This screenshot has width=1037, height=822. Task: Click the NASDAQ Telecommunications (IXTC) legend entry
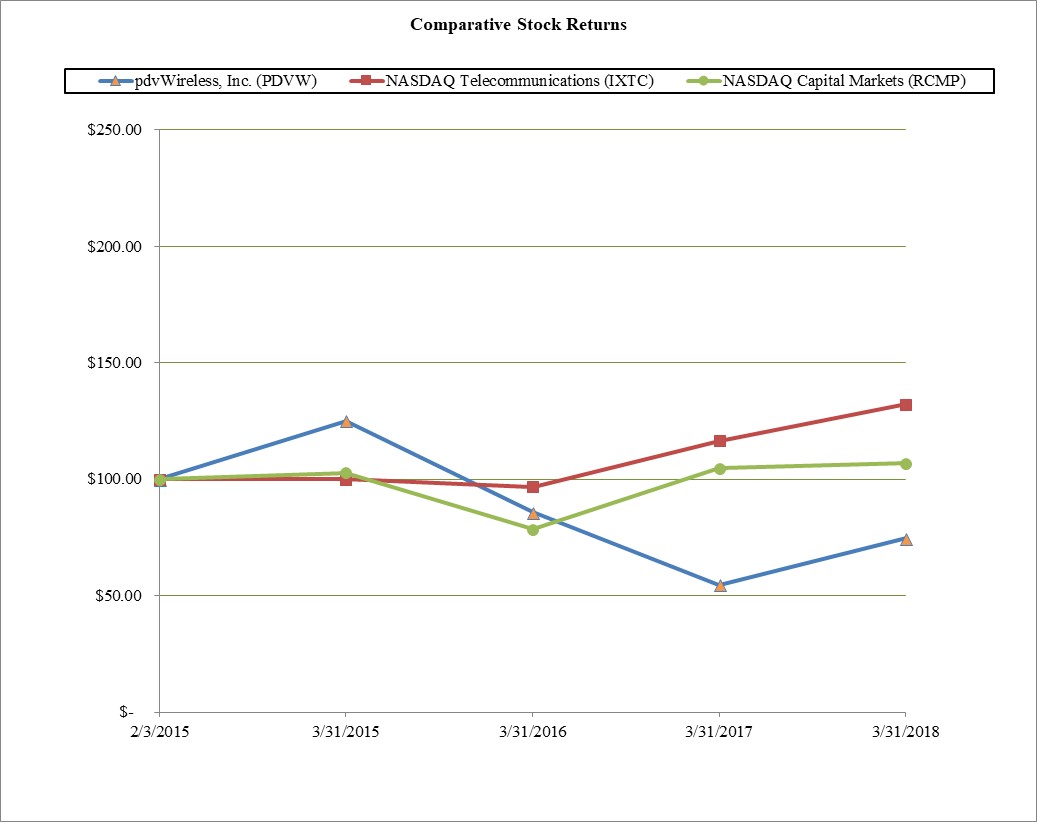[x=519, y=81]
